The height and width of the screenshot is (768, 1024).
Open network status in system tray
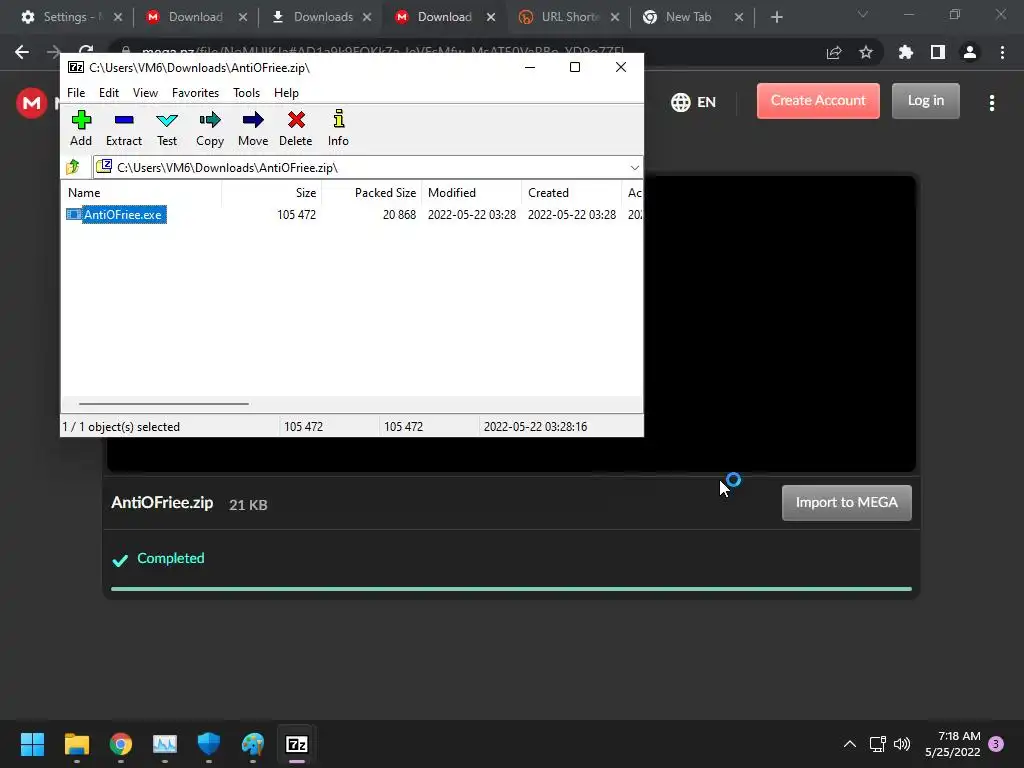click(x=877, y=744)
